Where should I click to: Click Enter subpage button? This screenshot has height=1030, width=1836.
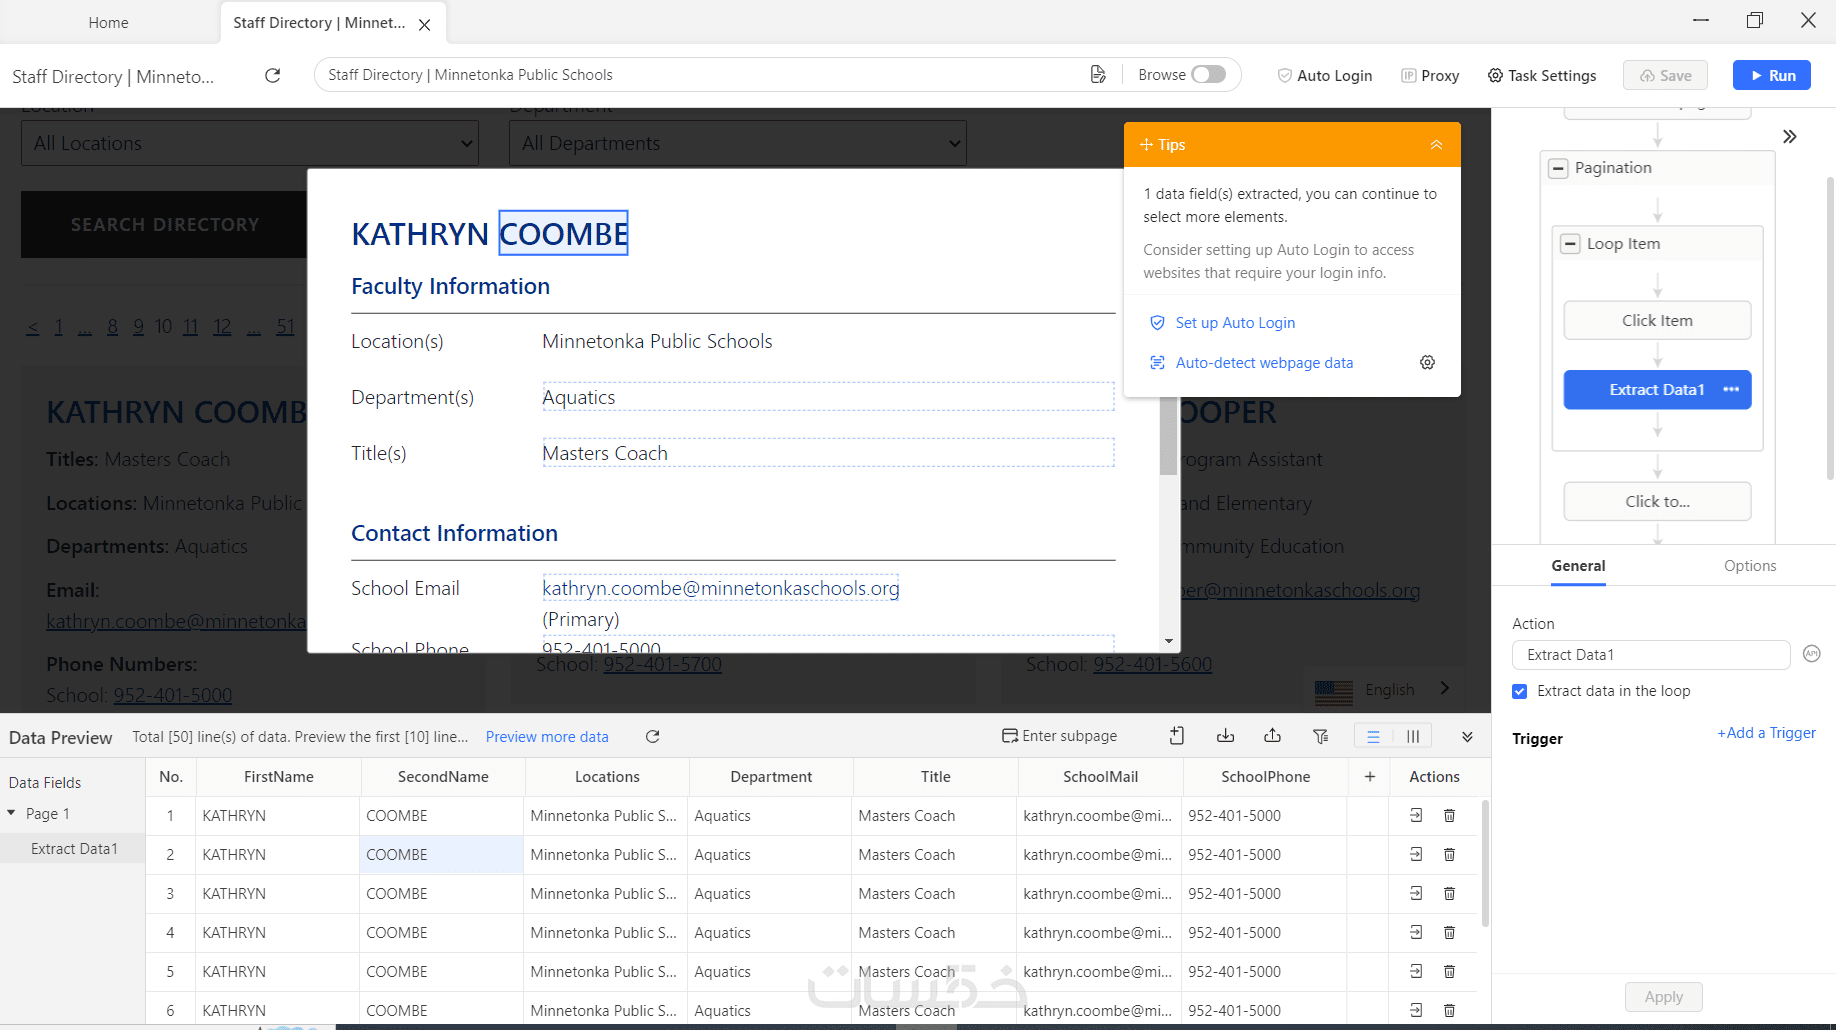coord(1059,736)
